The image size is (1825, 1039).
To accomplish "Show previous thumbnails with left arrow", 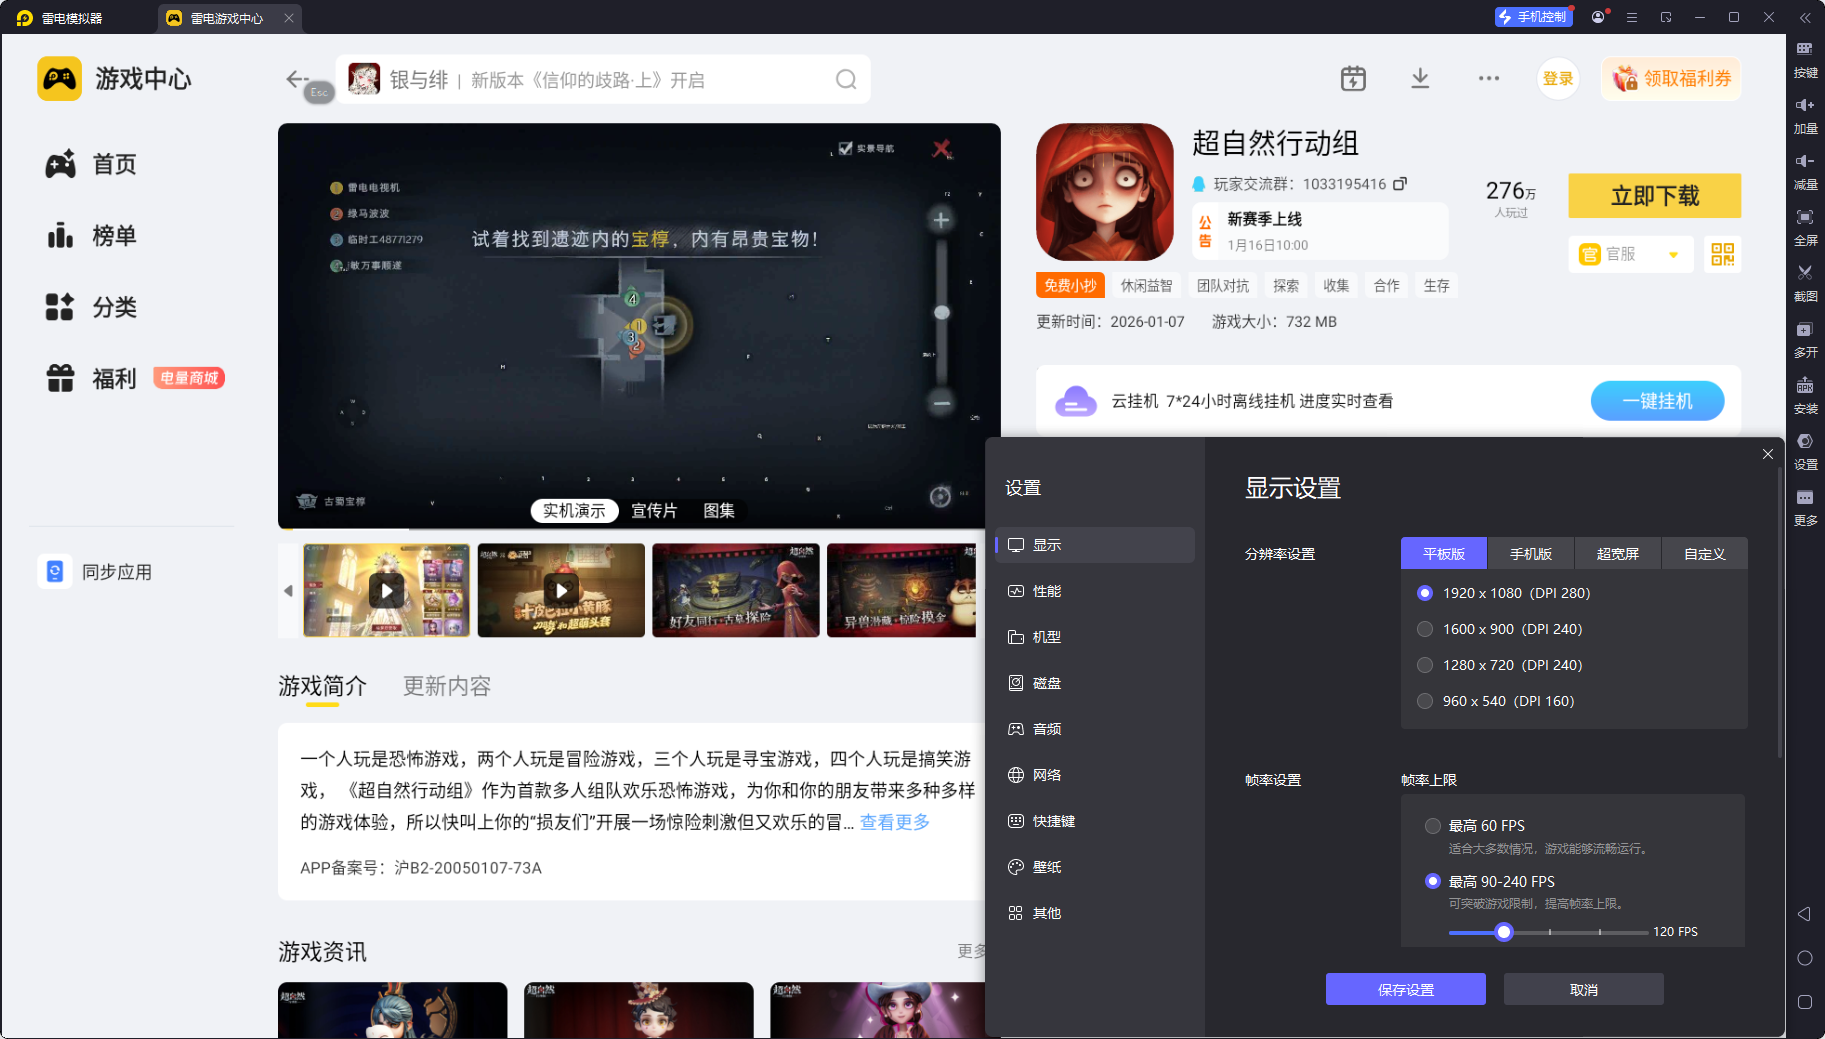I will pos(289,591).
